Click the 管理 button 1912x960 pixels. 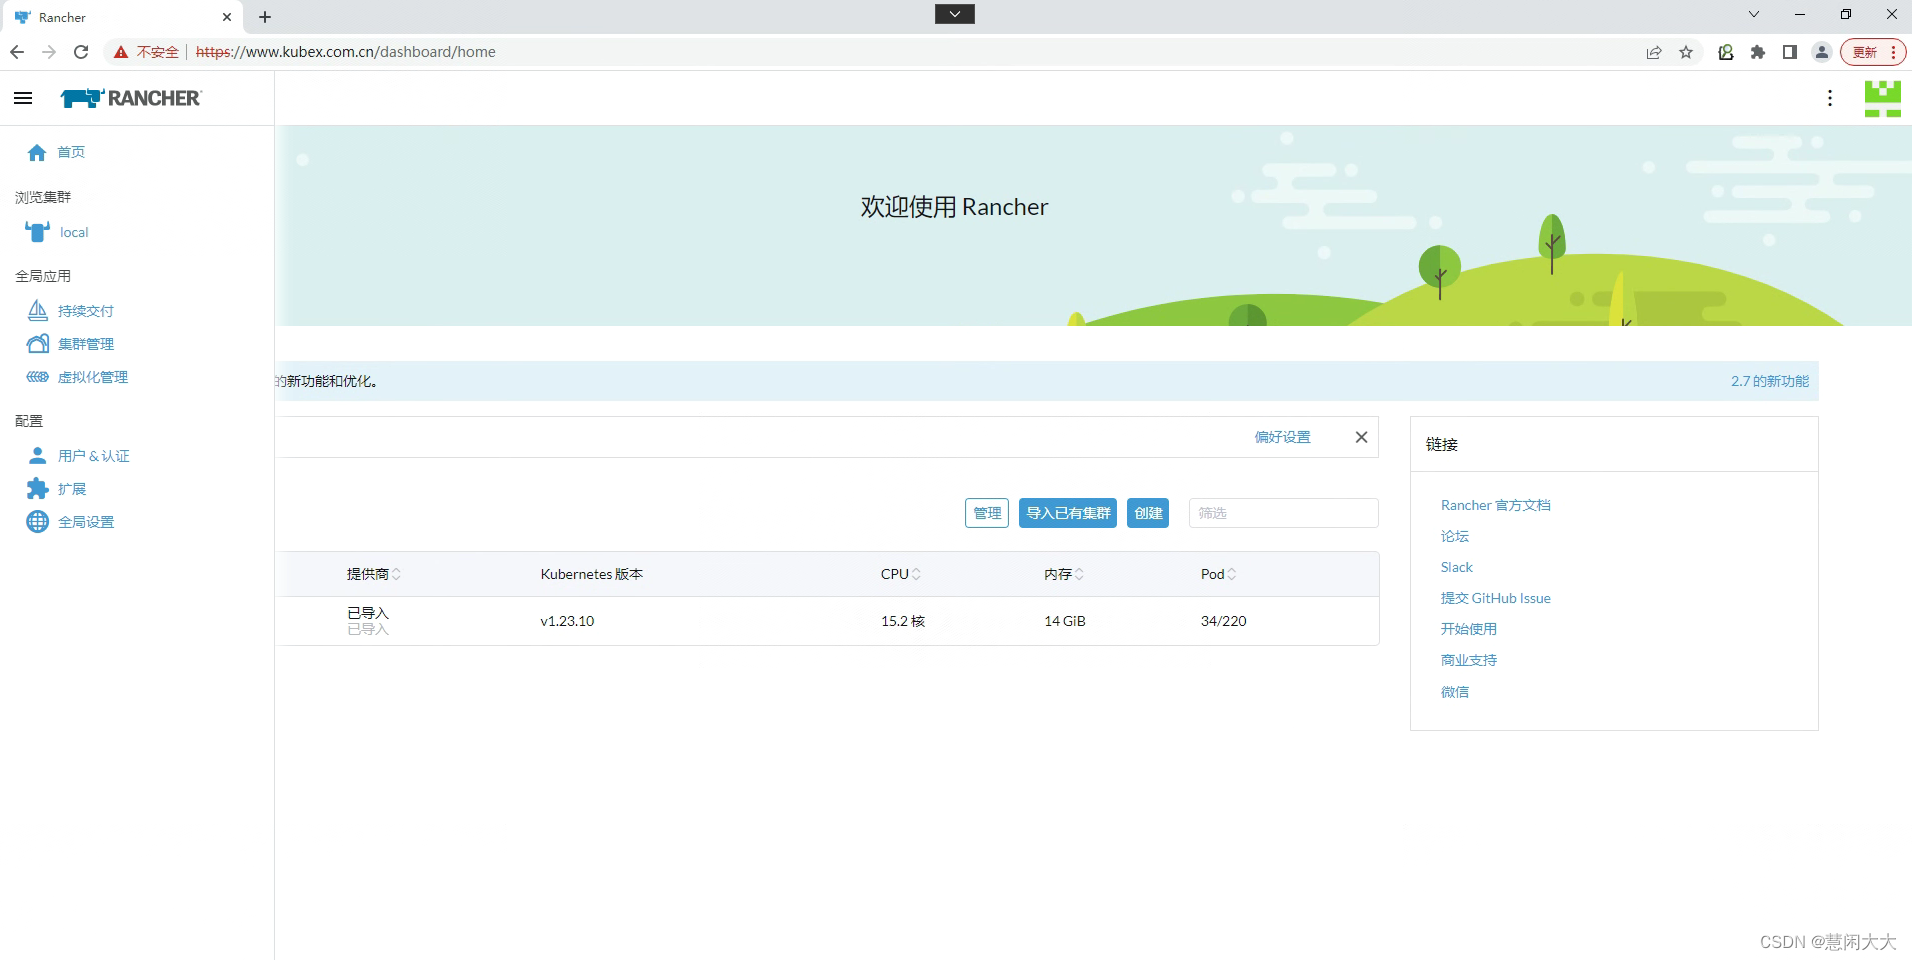click(987, 513)
